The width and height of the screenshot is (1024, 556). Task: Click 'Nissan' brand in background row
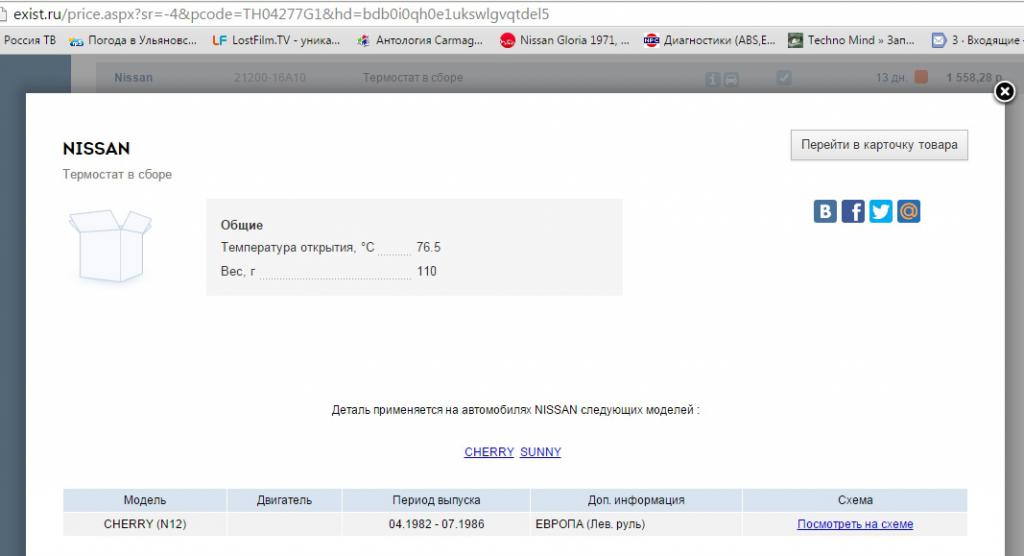tap(133, 78)
